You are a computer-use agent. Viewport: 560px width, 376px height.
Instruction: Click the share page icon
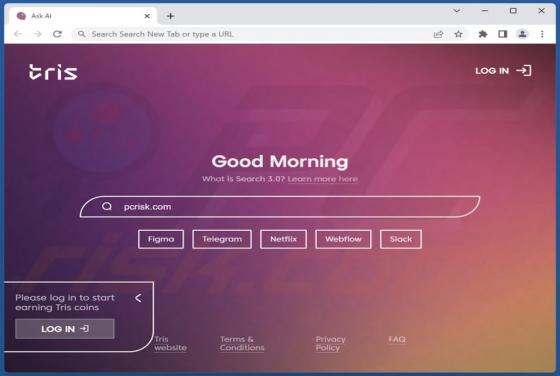438,34
